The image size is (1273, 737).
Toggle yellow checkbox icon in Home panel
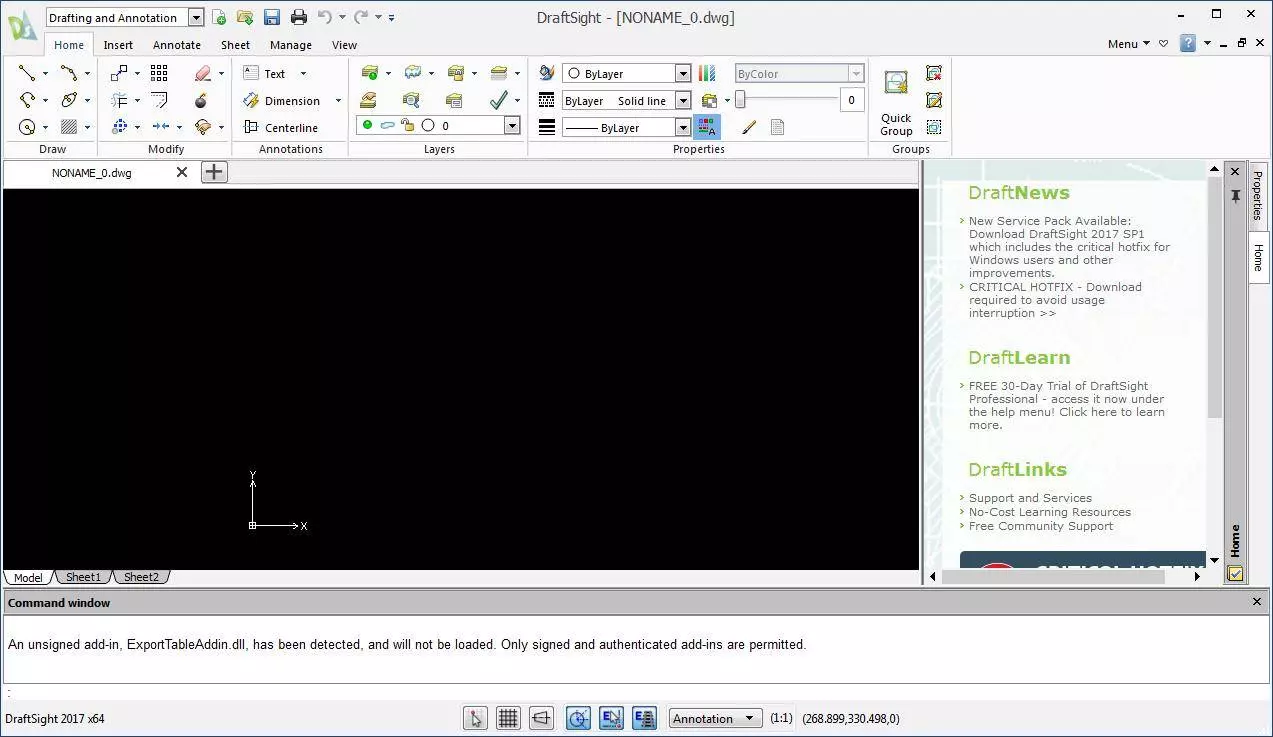(1235, 574)
